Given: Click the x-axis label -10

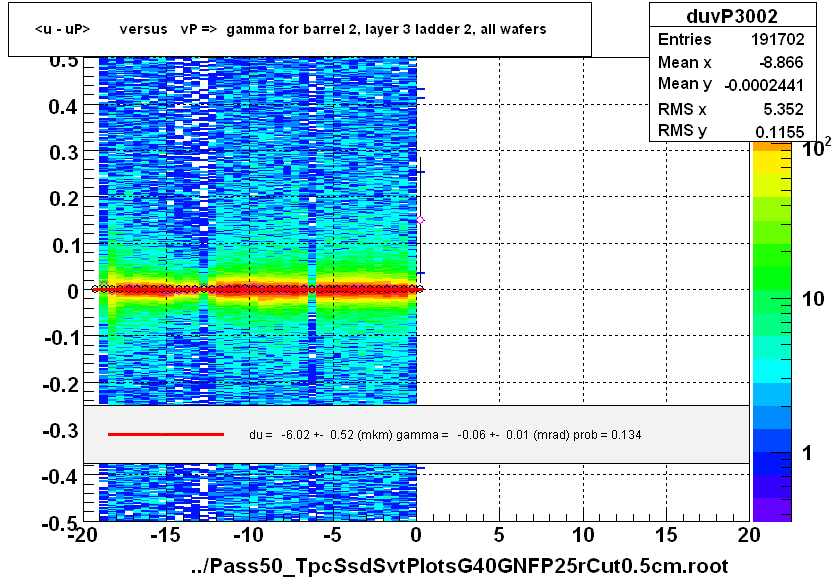Looking at the screenshot, I should (x=248, y=535).
